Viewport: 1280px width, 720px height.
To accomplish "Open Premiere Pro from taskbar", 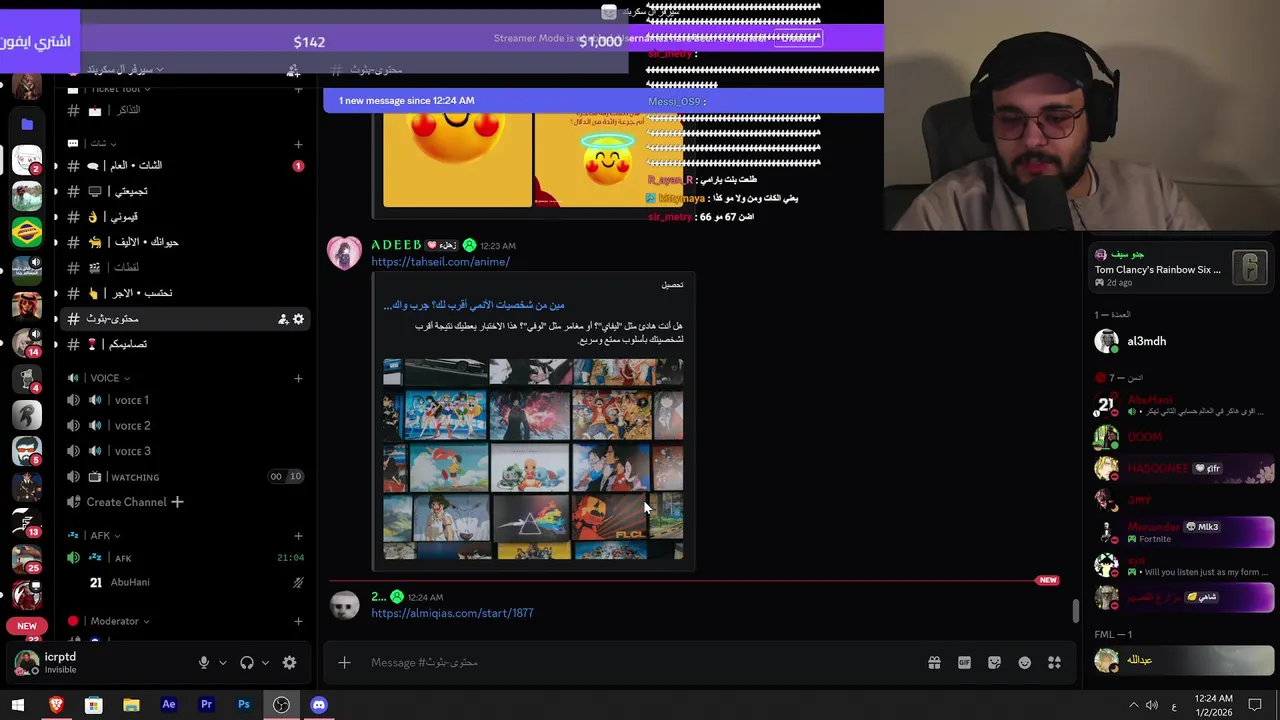I will coord(206,705).
